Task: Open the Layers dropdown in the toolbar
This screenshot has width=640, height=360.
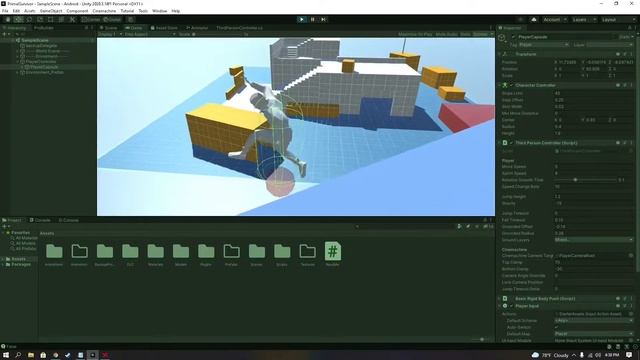Action: [583, 20]
